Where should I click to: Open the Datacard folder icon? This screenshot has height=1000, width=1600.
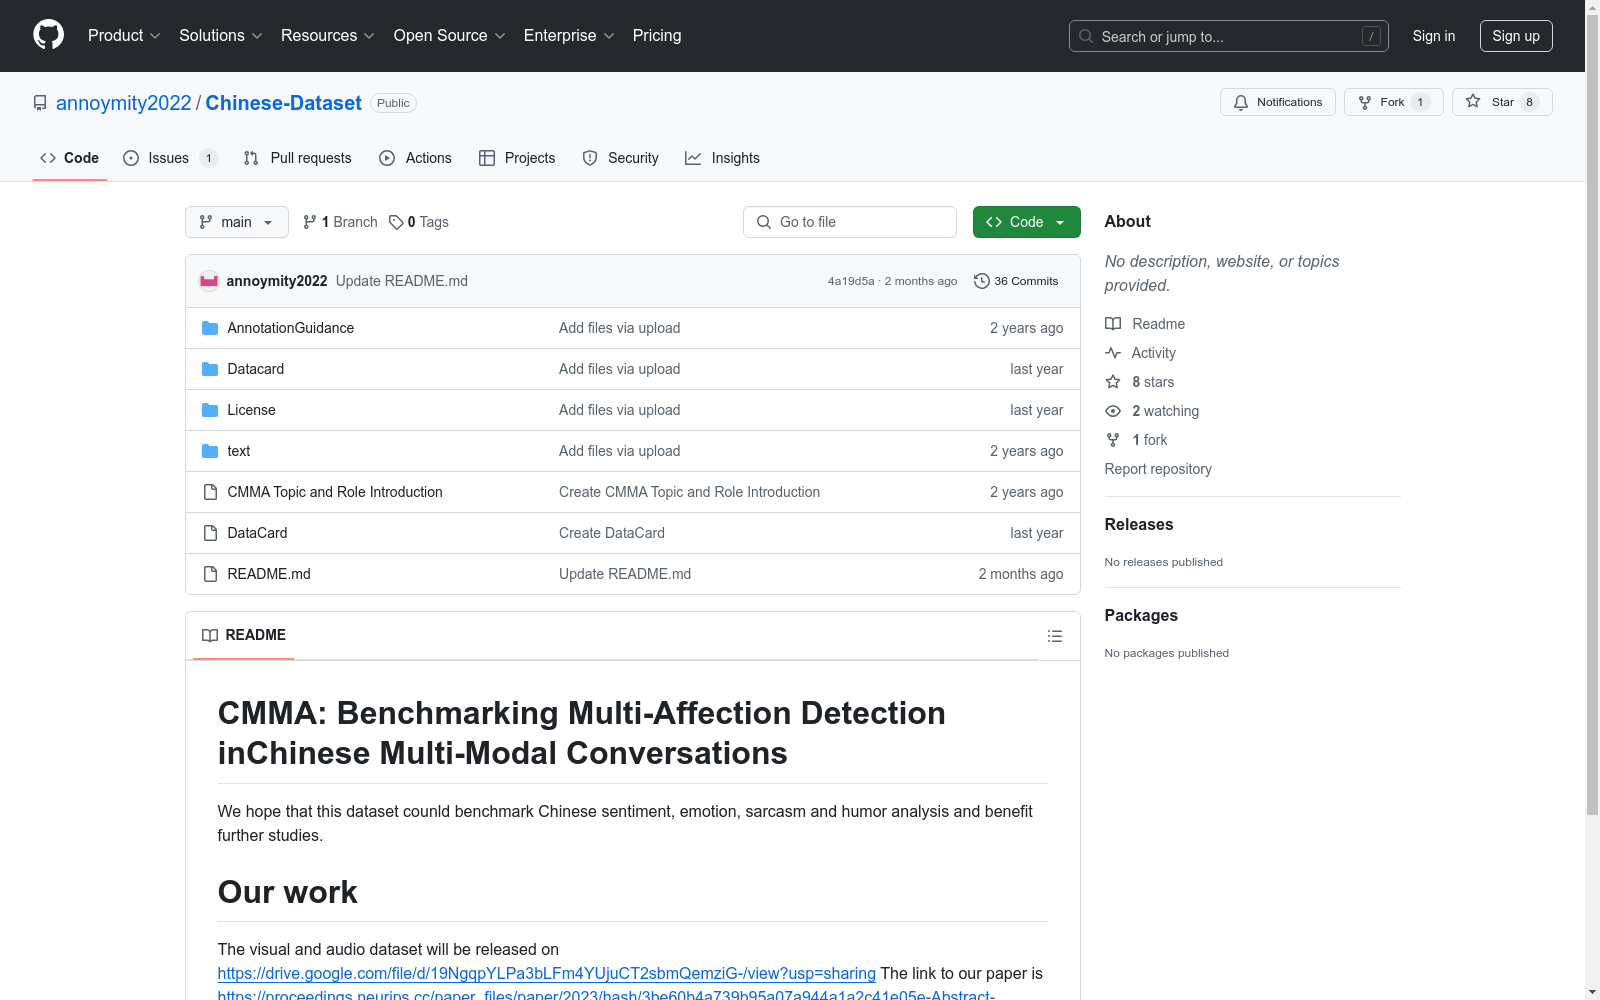(x=210, y=369)
